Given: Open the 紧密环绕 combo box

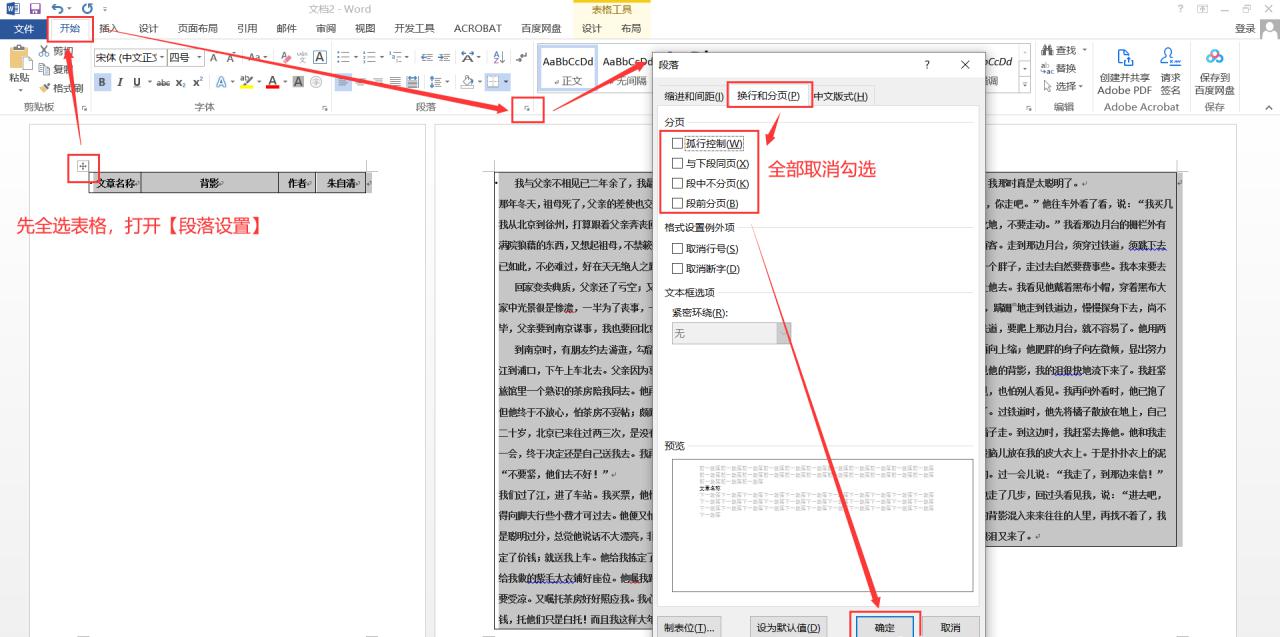Looking at the screenshot, I should point(731,333).
